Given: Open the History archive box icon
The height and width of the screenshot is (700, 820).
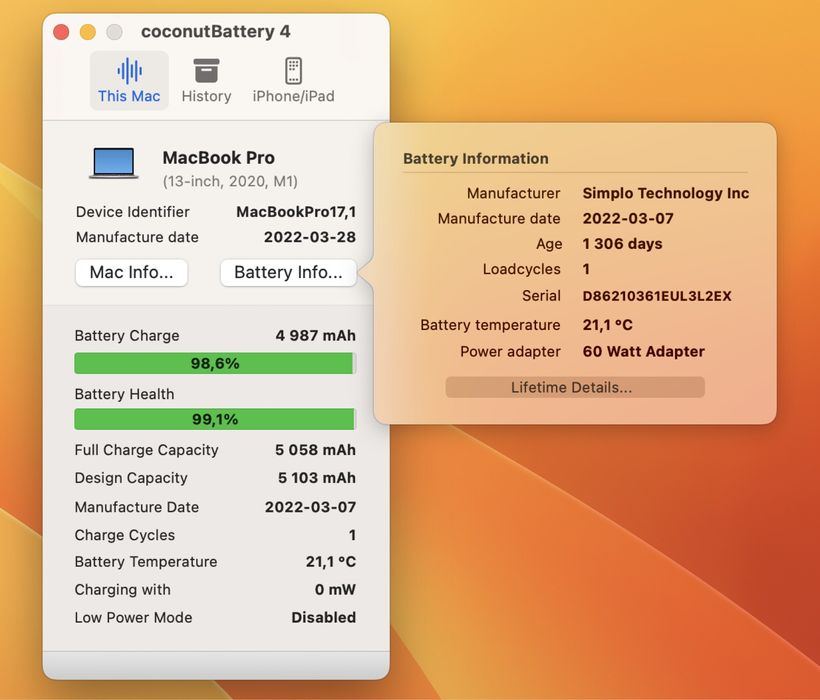Looking at the screenshot, I should coord(206,71).
